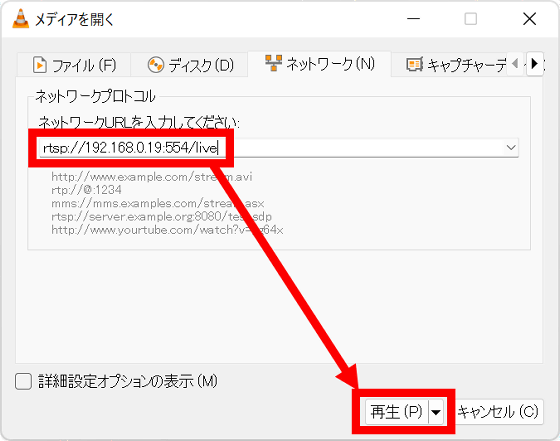This screenshot has width=560, height=441.
Task: Click the network icon on ネットワーク tab
Action: (274, 63)
